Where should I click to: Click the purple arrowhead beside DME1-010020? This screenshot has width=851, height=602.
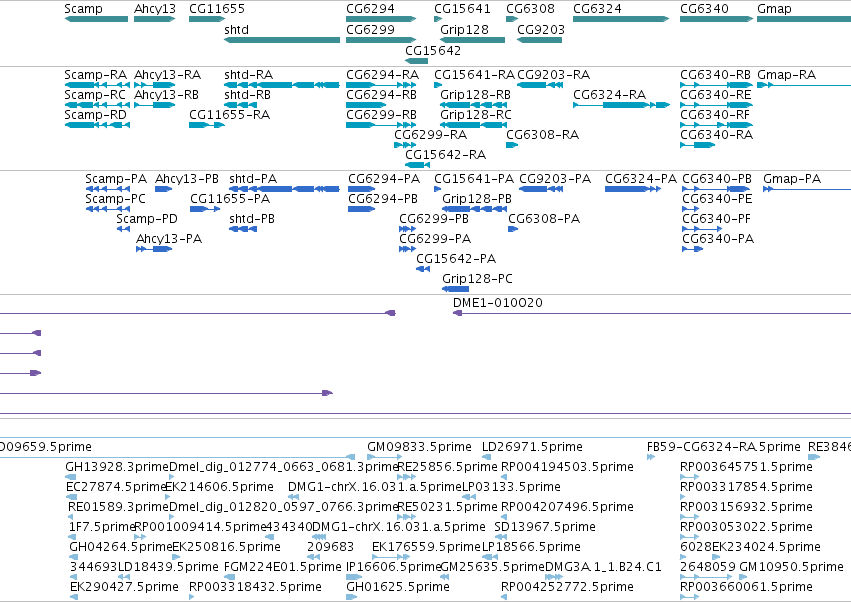(458, 313)
